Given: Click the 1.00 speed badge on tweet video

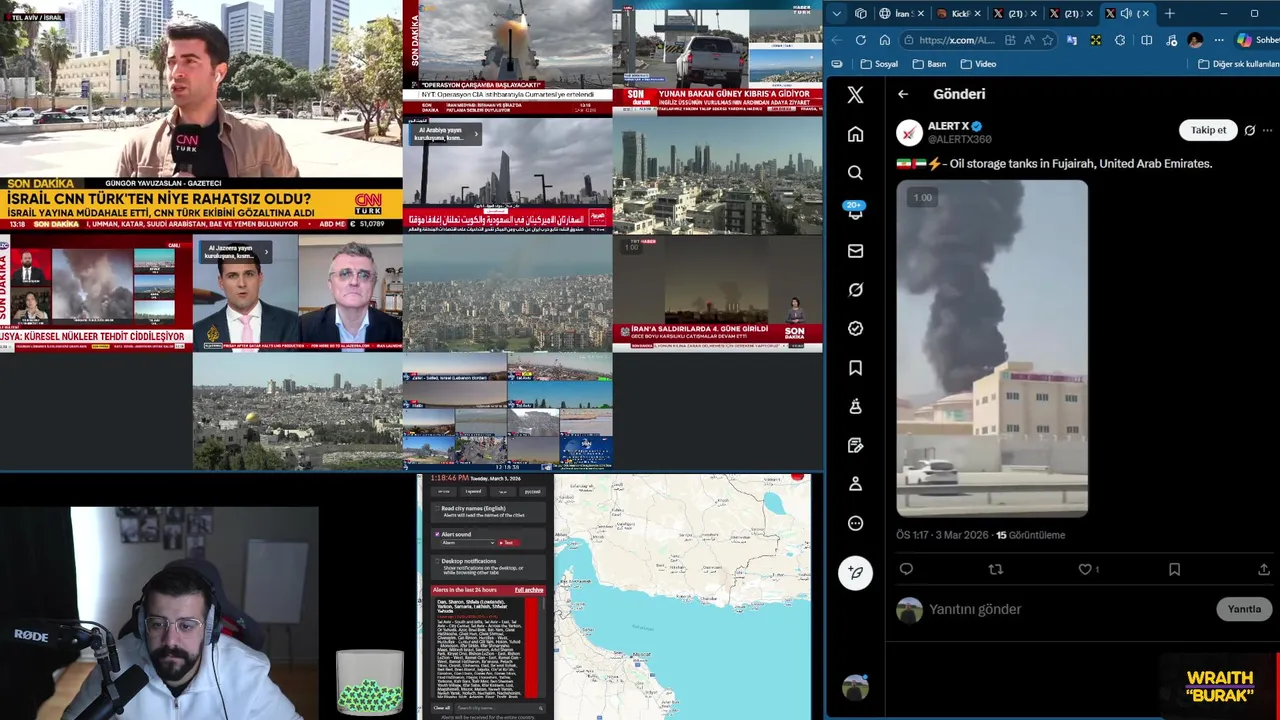Looking at the screenshot, I should (x=922, y=198).
